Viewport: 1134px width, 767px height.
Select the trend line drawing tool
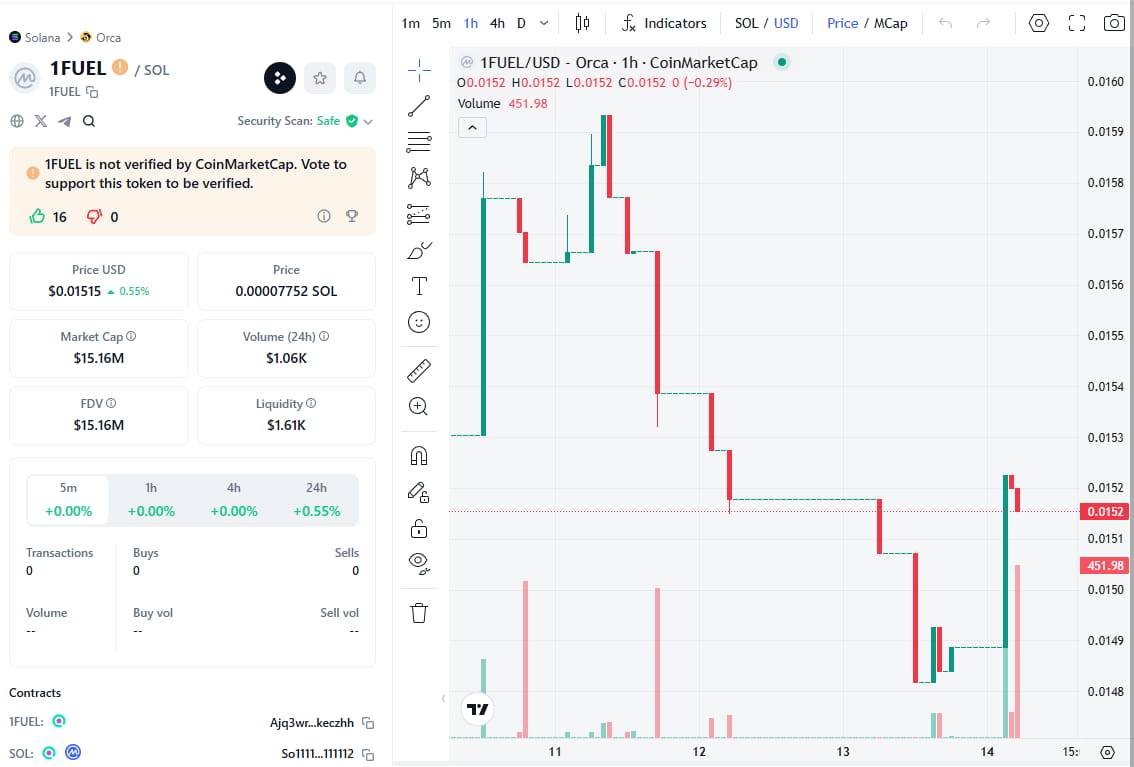pyautogui.click(x=419, y=105)
